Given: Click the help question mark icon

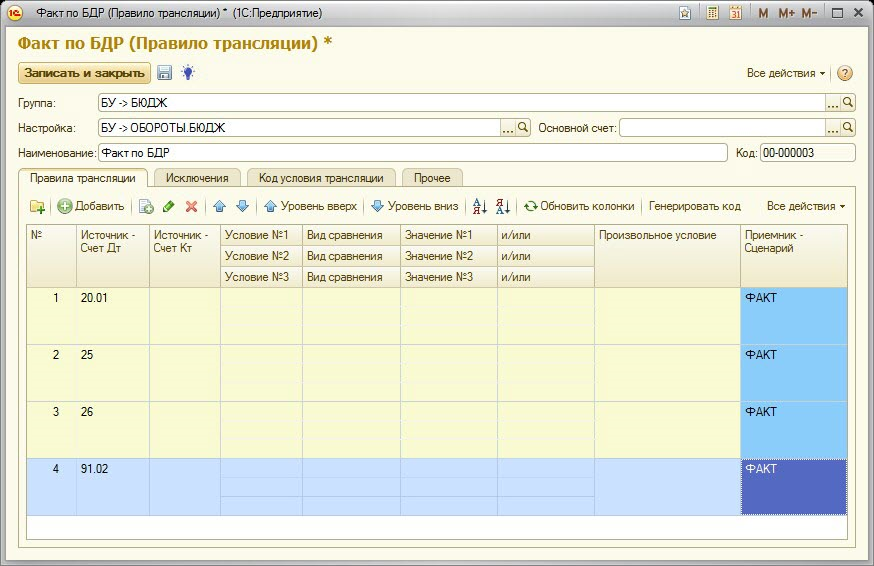Looking at the screenshot, I should [845, 74].
